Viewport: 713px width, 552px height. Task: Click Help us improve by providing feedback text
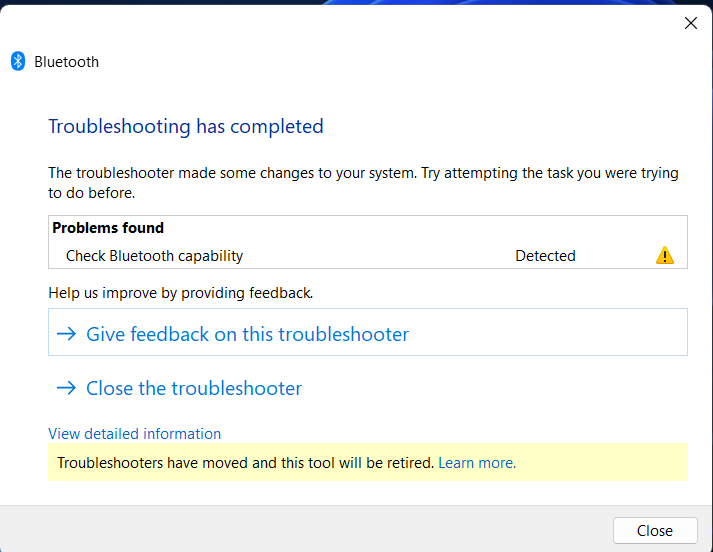pyautogui.click(x=181, y=293)
